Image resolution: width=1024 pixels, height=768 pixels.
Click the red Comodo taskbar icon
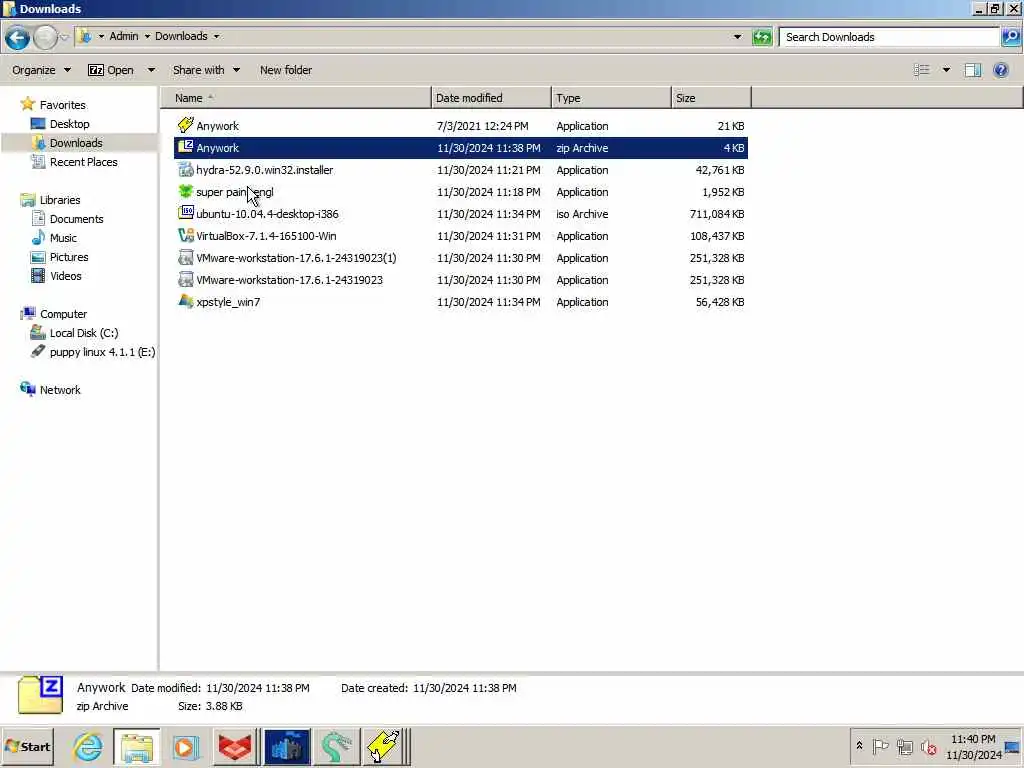(x=234, y=746)
